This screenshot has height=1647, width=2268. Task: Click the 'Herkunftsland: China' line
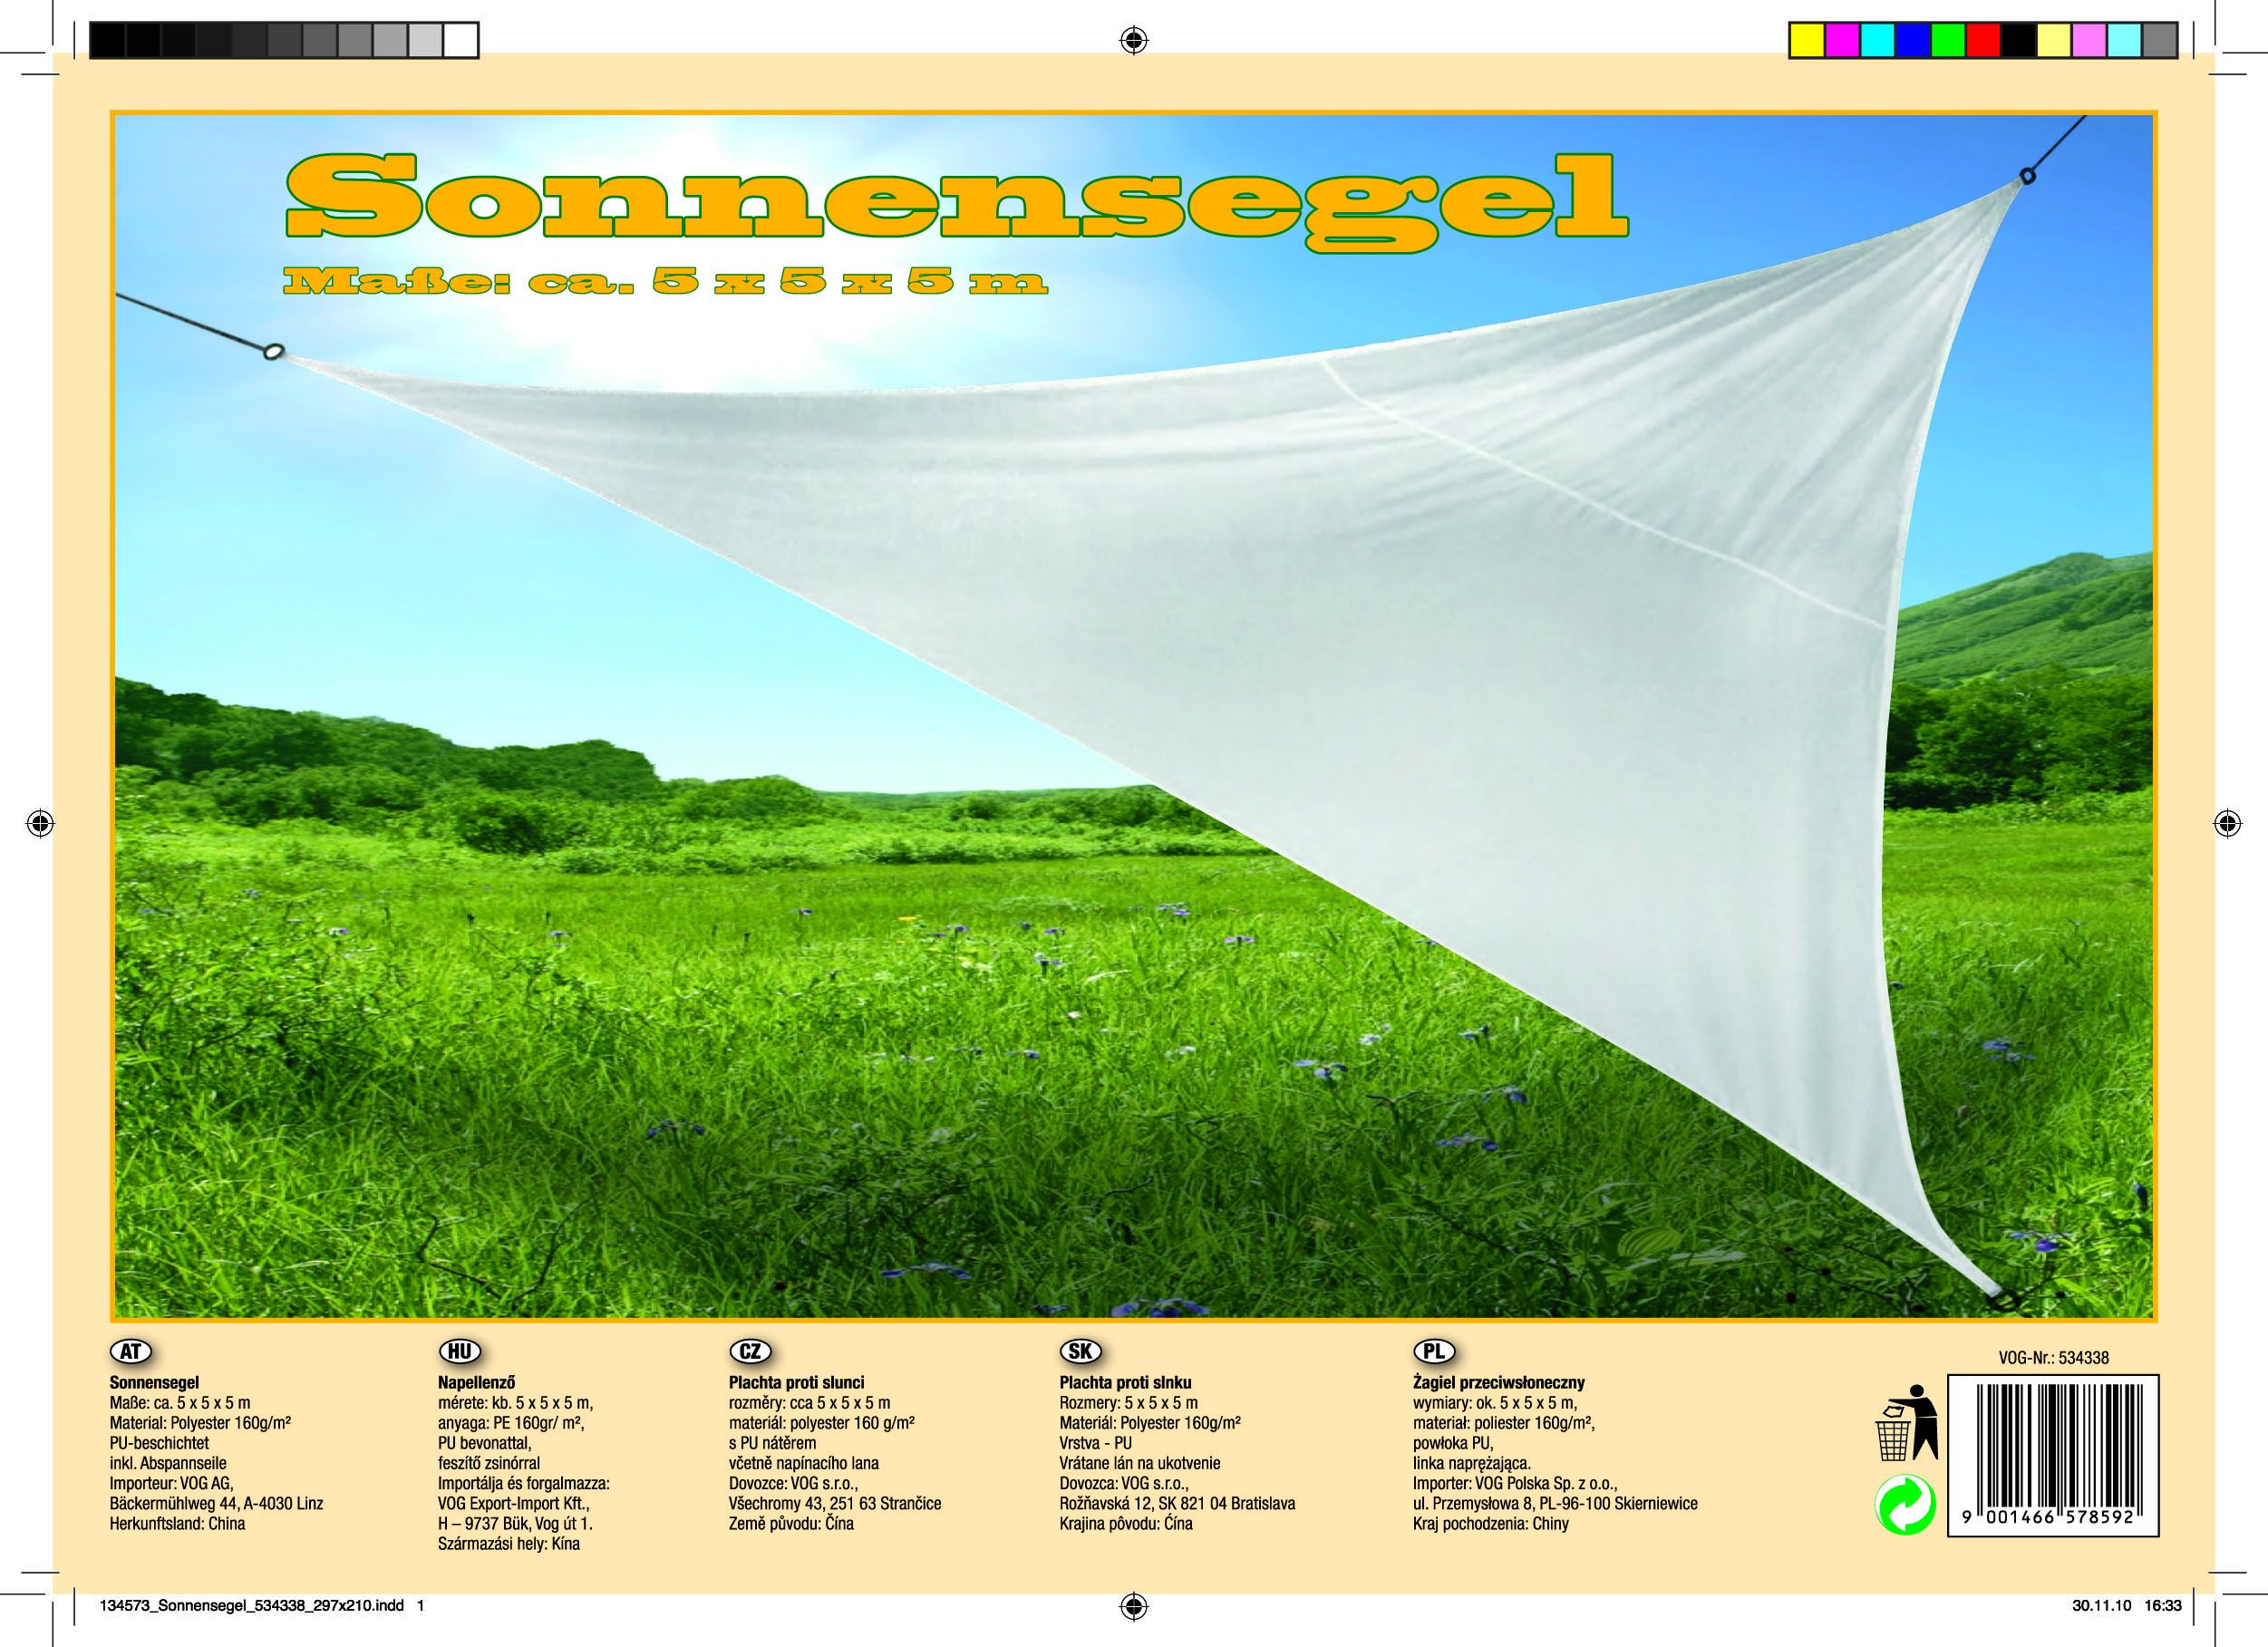pyautogui.click(x=177, y=1523)
